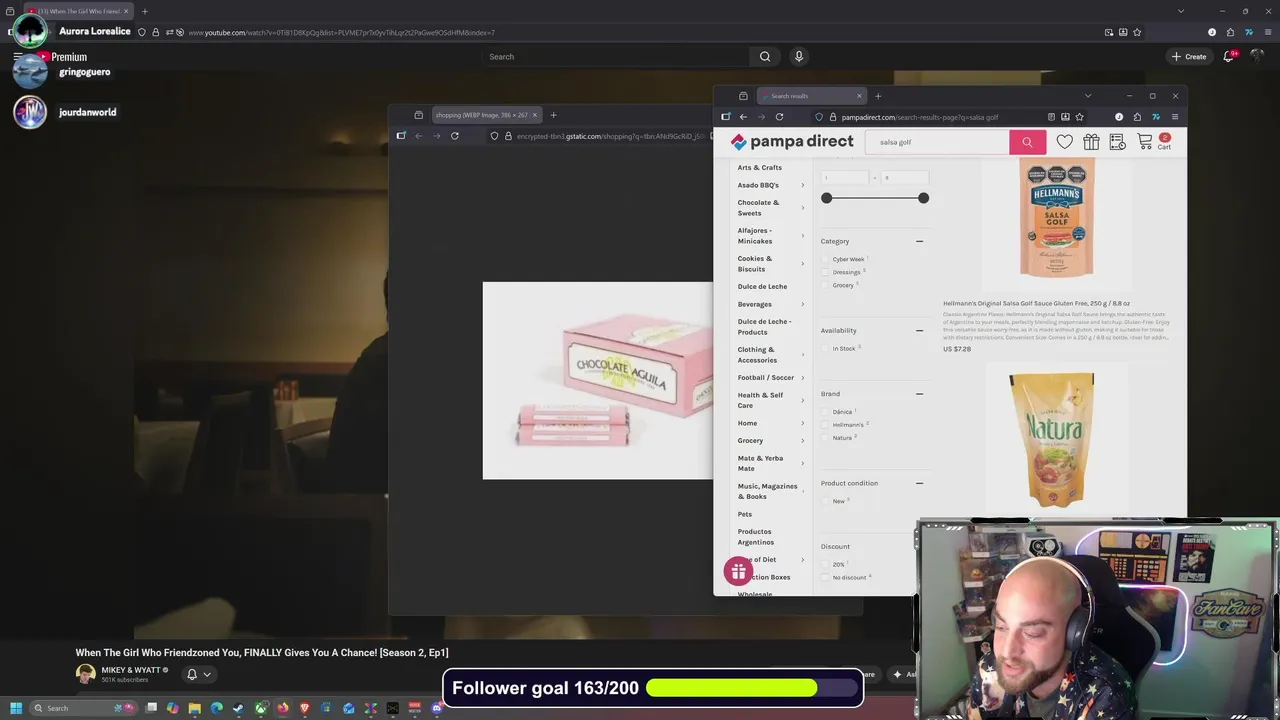Expand the Asado BBQ's category arrow
This screenshot has width=1280, height=720.
tap(802, 185)
